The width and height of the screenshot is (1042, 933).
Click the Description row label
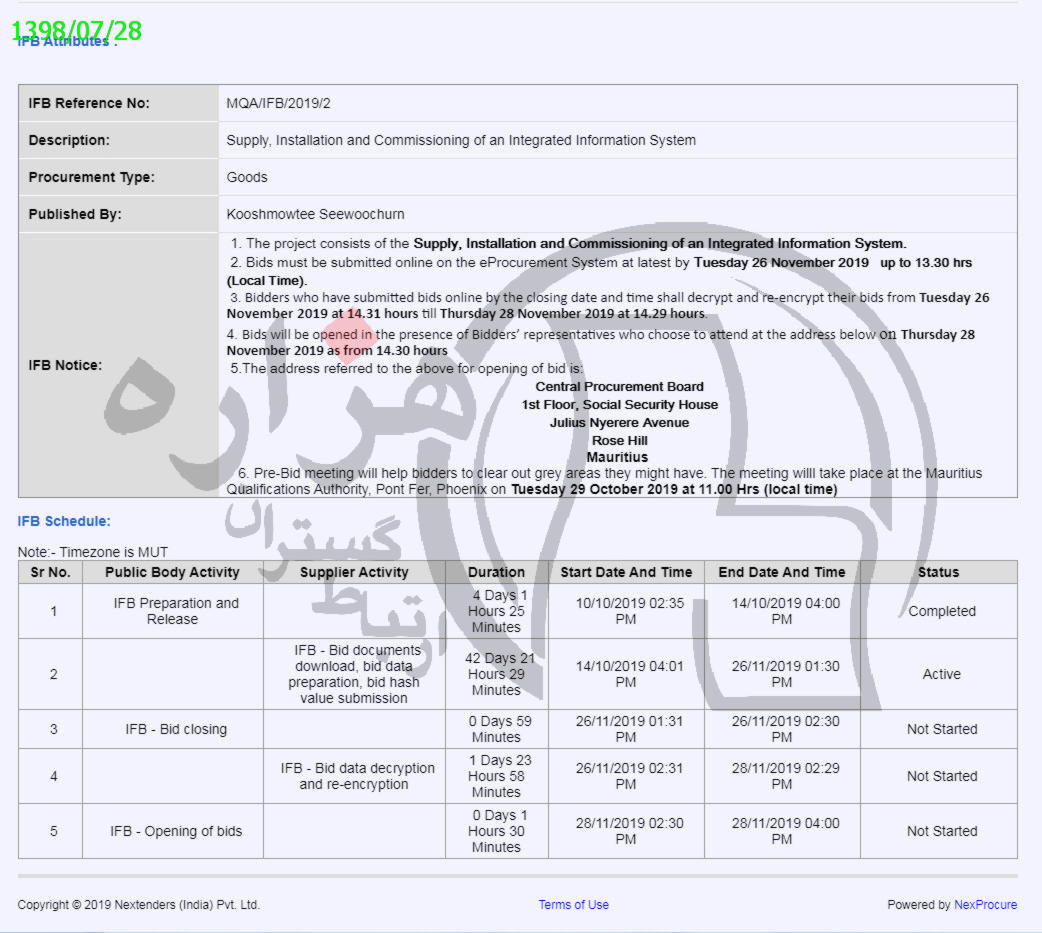click(x=69, y=140)
